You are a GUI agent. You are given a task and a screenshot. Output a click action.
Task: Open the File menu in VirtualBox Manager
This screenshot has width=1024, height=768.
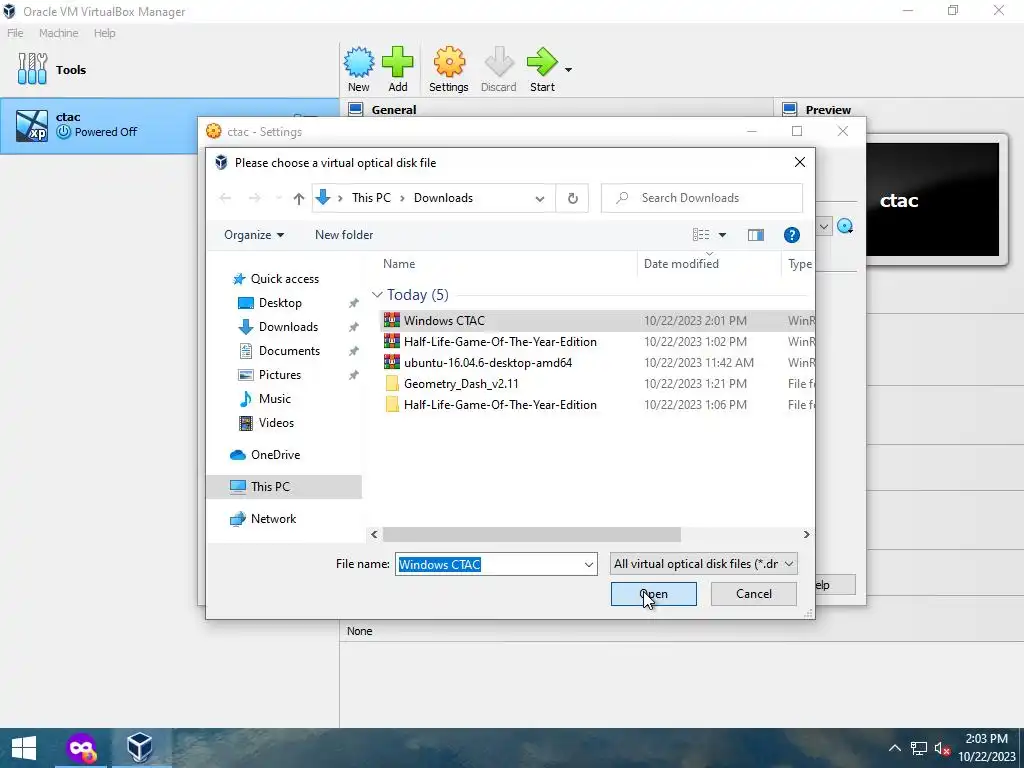pos(15,33)
